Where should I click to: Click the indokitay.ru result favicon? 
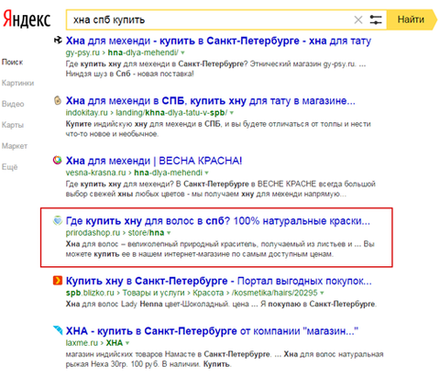click(x=58, y=100)
